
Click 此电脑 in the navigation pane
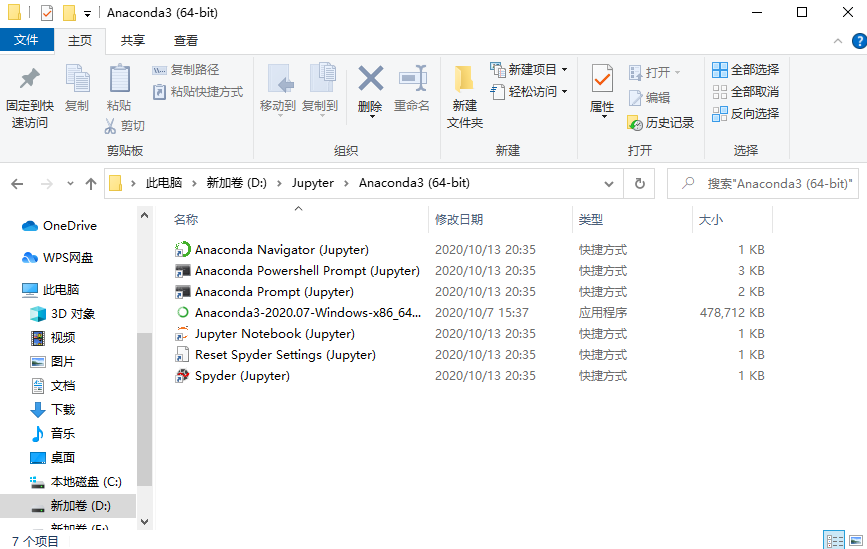pyautogui.click(x=50, y=290)
